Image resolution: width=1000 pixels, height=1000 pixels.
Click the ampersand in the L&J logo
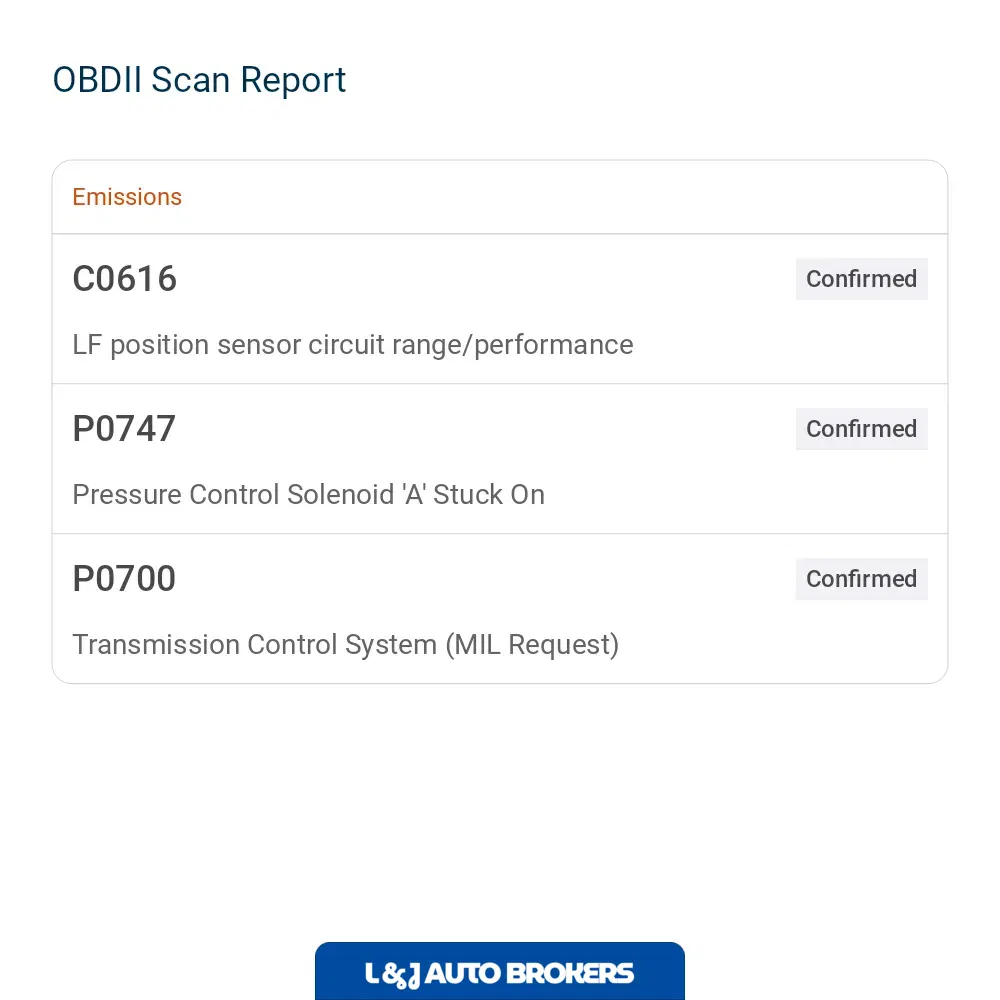point(394,975)
